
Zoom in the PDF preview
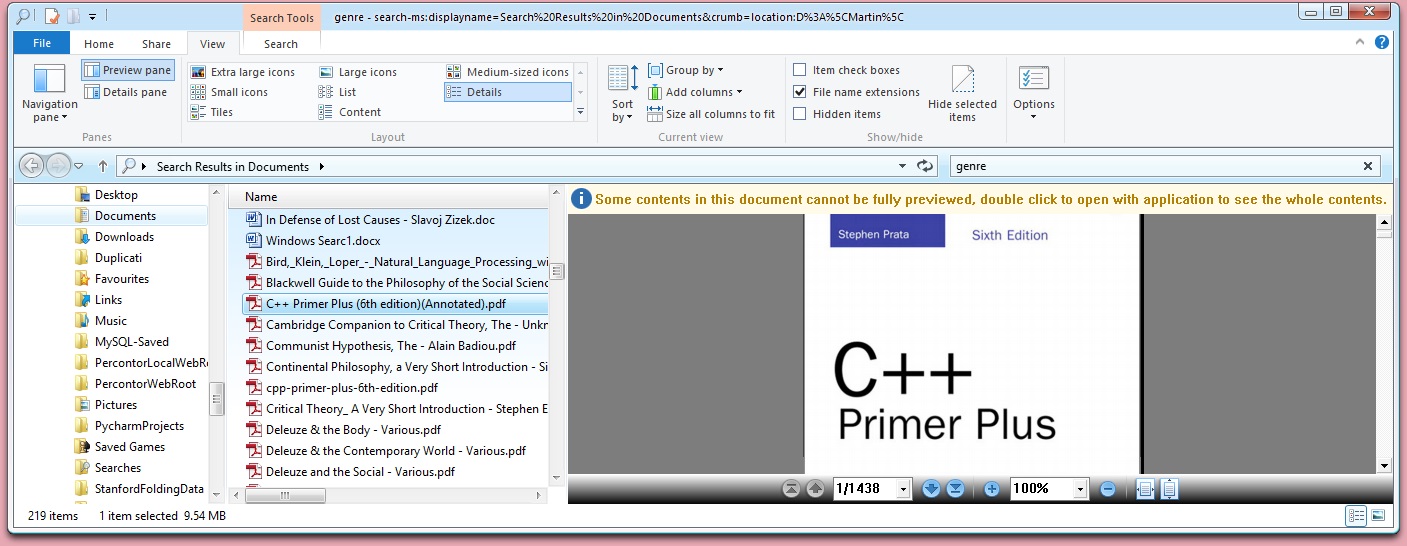pos(992,489)
